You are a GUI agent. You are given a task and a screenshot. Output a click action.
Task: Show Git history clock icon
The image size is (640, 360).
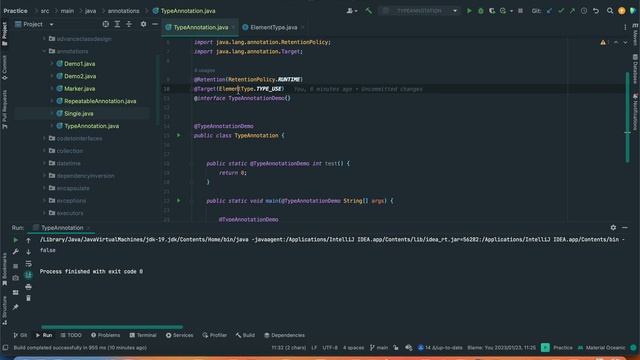[584, 11]
